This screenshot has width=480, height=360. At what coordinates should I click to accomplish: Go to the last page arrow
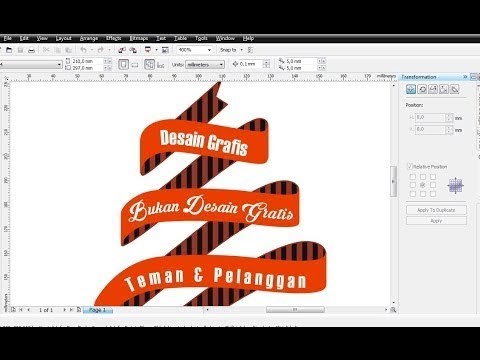pyautogui.click(x=71, y=310)
